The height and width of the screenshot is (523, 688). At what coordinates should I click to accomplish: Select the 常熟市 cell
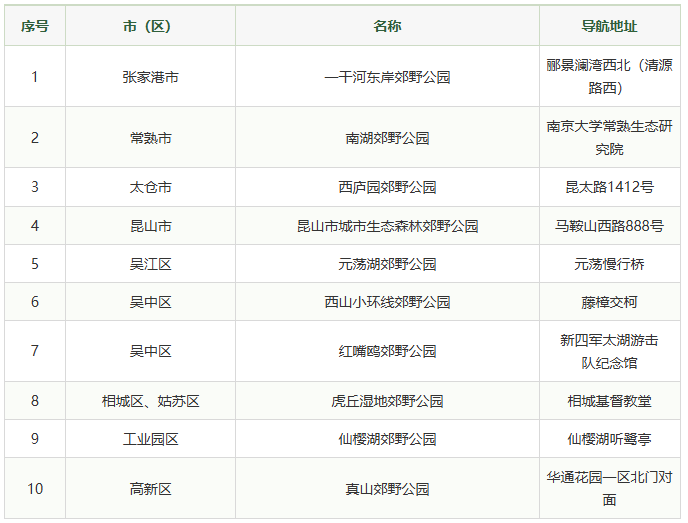click(x=150, y=138)
